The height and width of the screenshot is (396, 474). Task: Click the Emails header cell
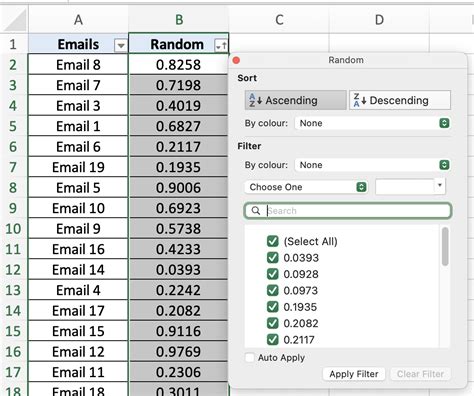click(x=78, y=44)
